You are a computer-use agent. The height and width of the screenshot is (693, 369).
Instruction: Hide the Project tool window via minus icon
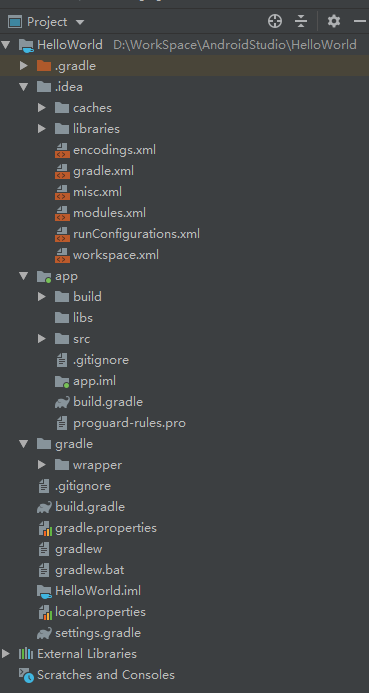pyautogui.click(x=360, y=21)
